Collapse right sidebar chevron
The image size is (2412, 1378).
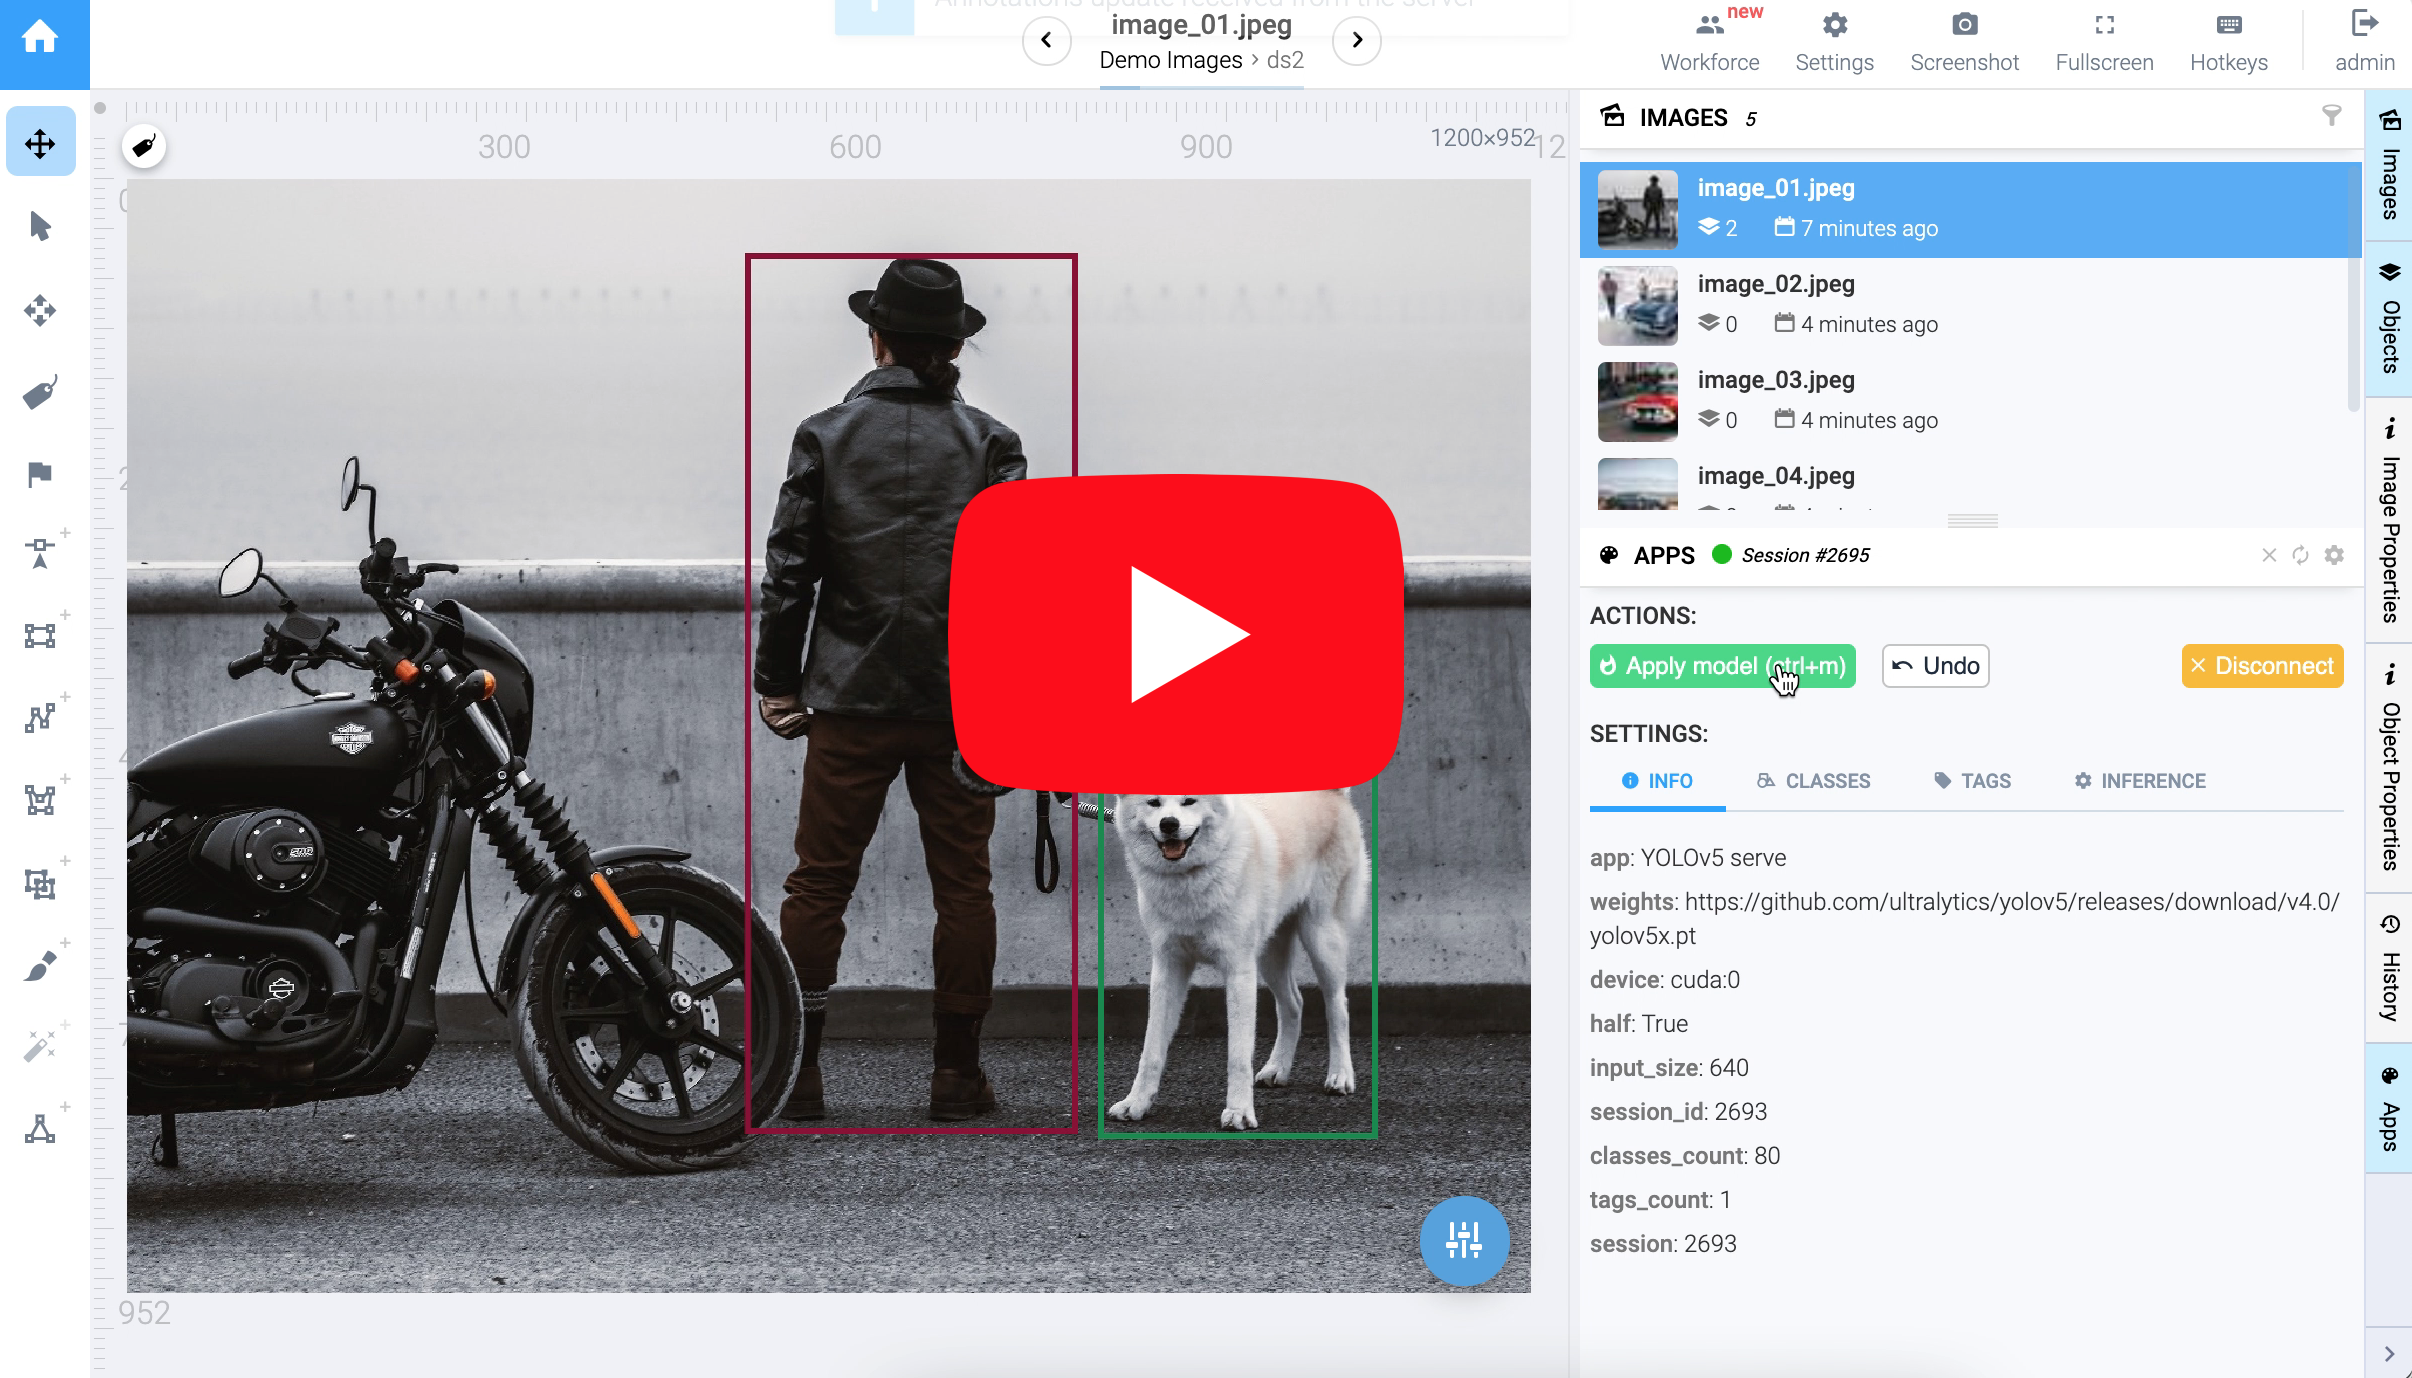pyautogui.click(x=2389, y=1354)
